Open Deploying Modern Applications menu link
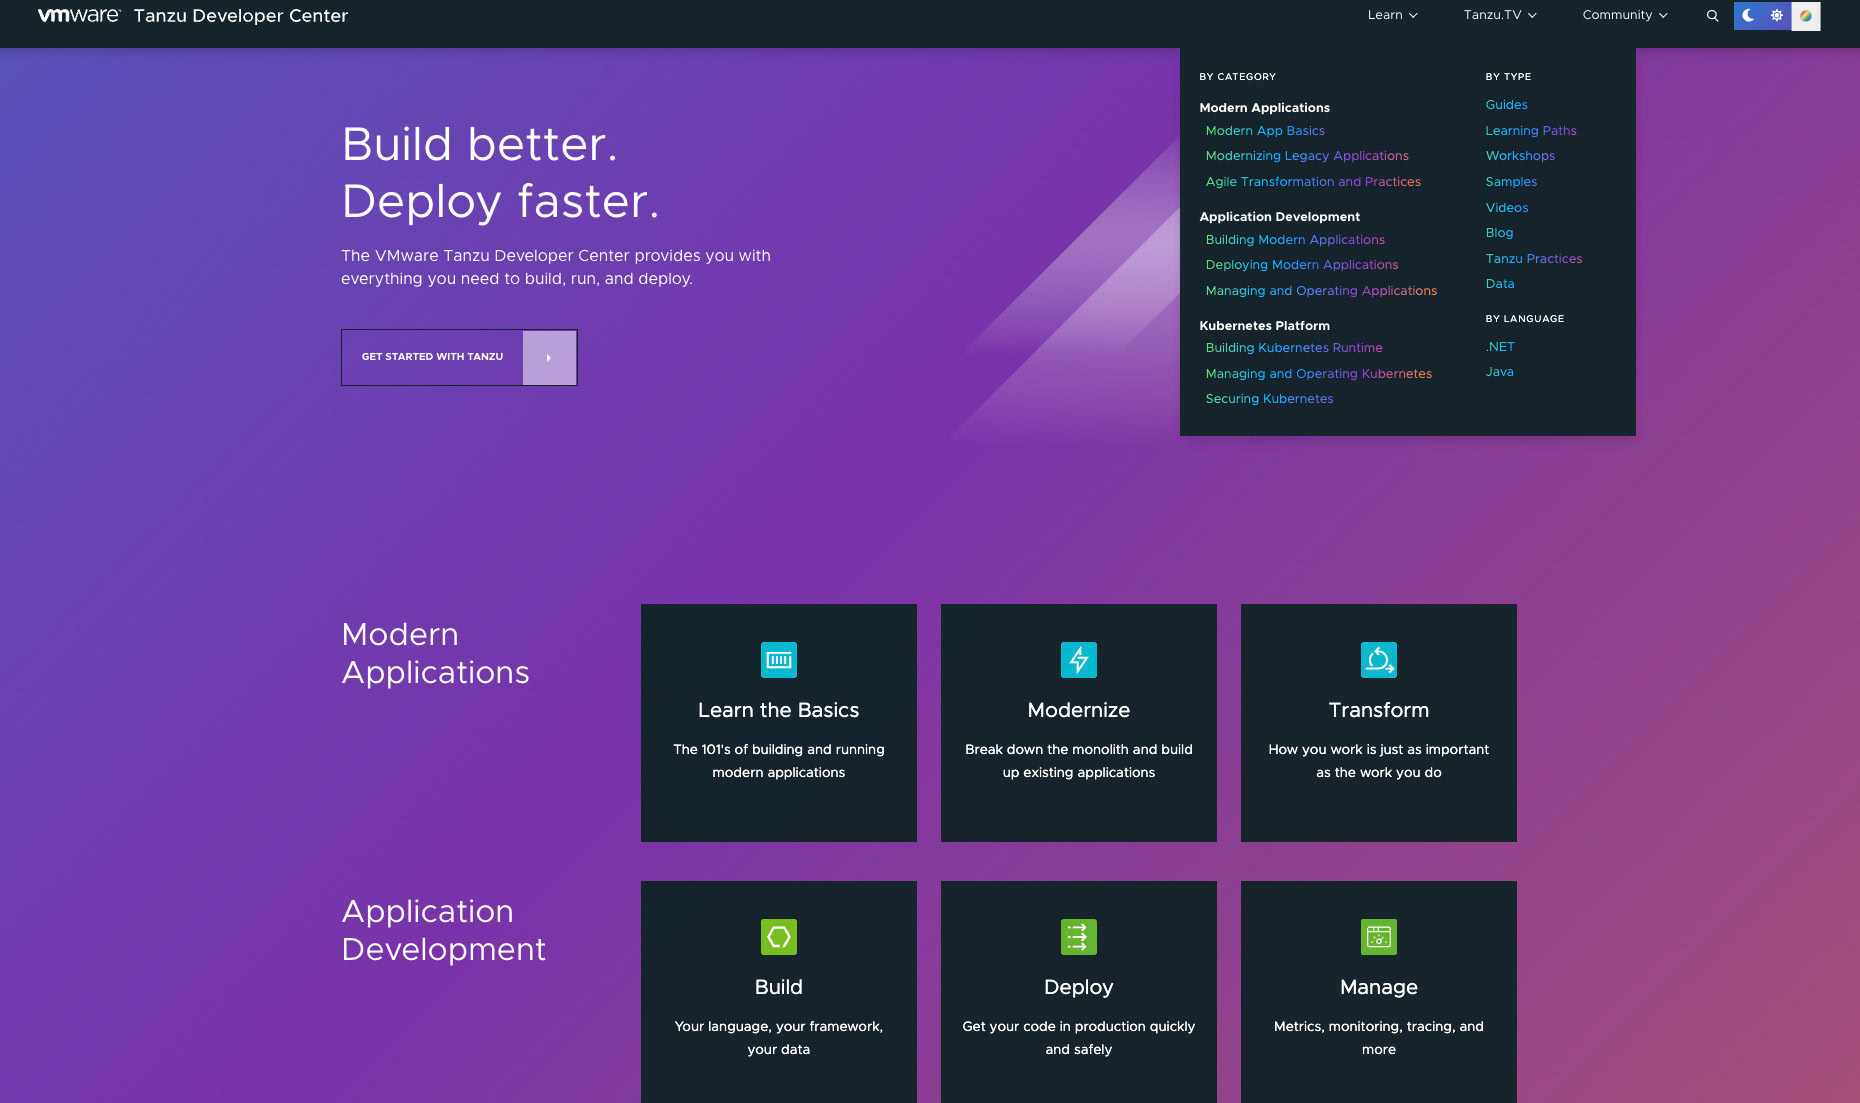This screenshot has width=1860, height=1103. 1302,265
